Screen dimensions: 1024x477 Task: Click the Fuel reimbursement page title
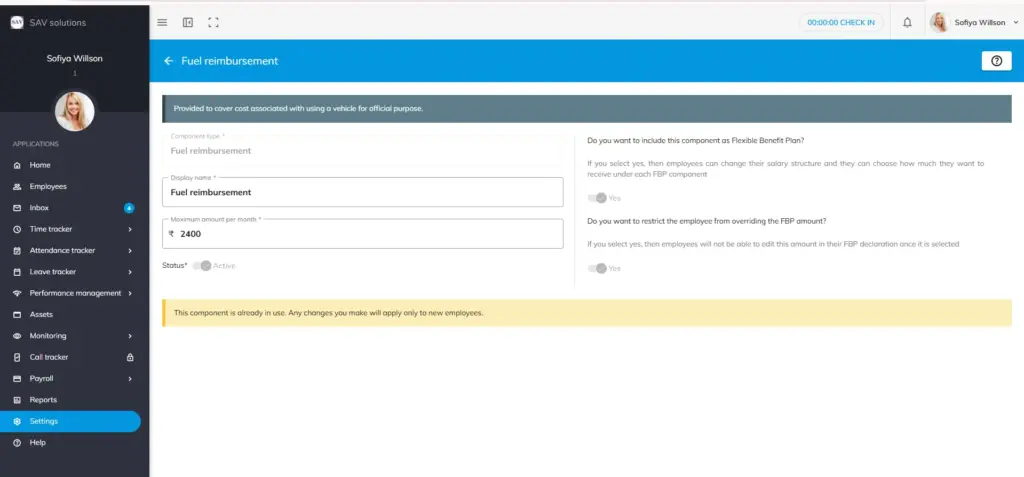coord(230,61)
